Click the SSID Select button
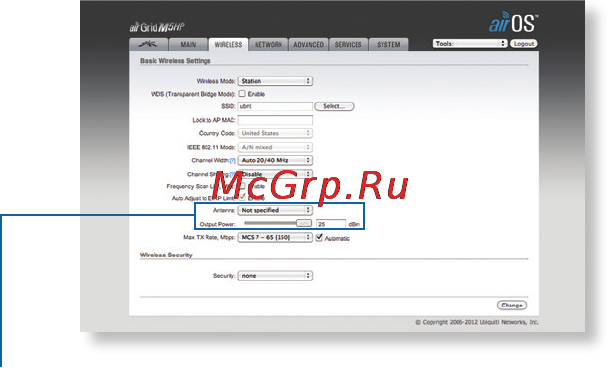The height and width of the screenshot is (368, 609). tap(334, 106)
